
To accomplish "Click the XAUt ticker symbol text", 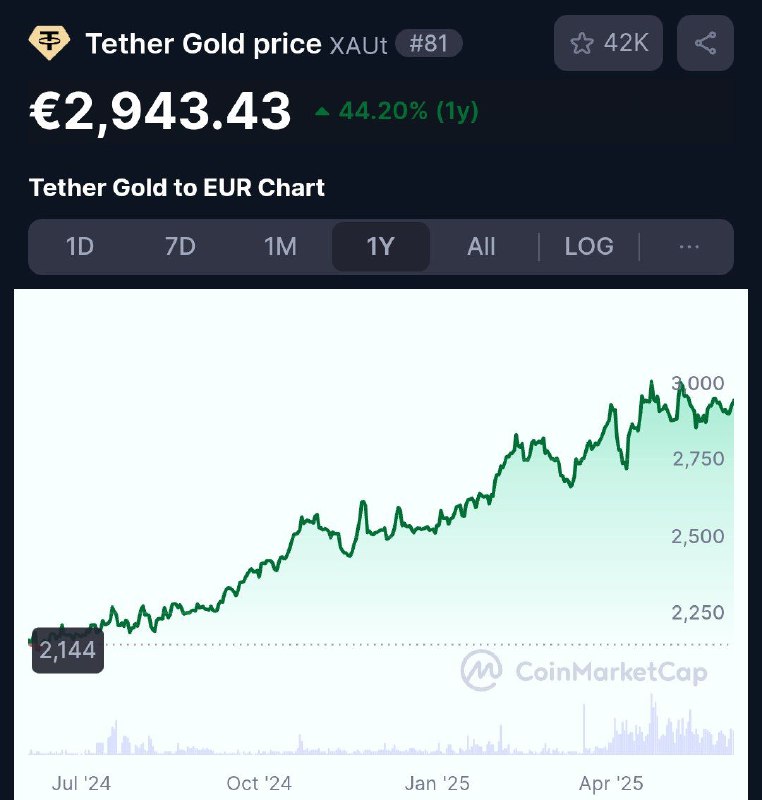I will pos(359,45).
